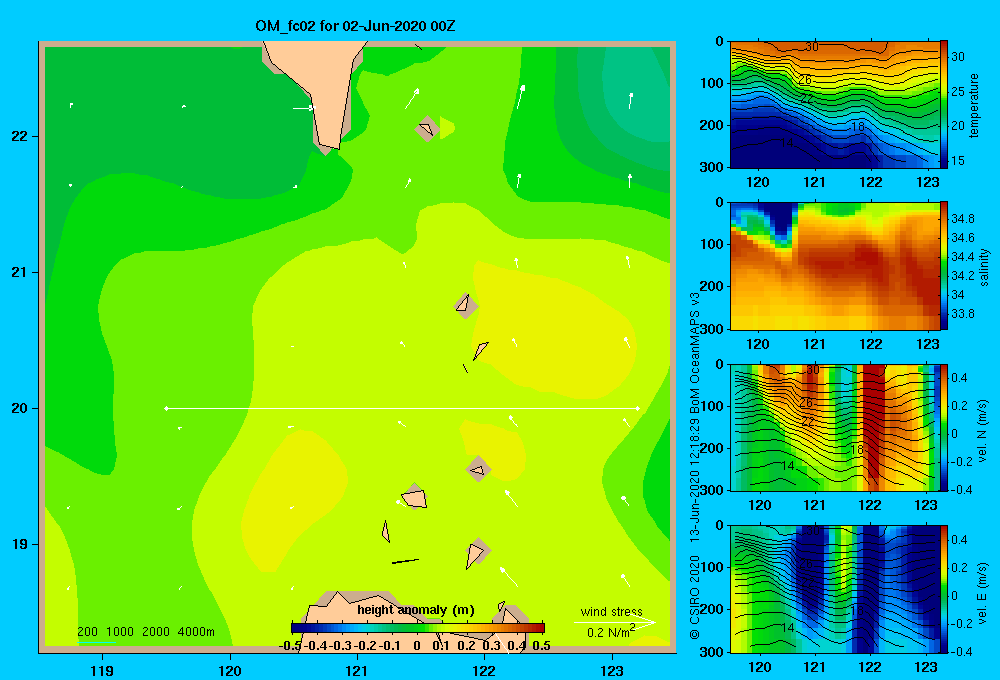Click the temperature colorbar
This screenshot has width=1000, height=680.
coord(944,105)
